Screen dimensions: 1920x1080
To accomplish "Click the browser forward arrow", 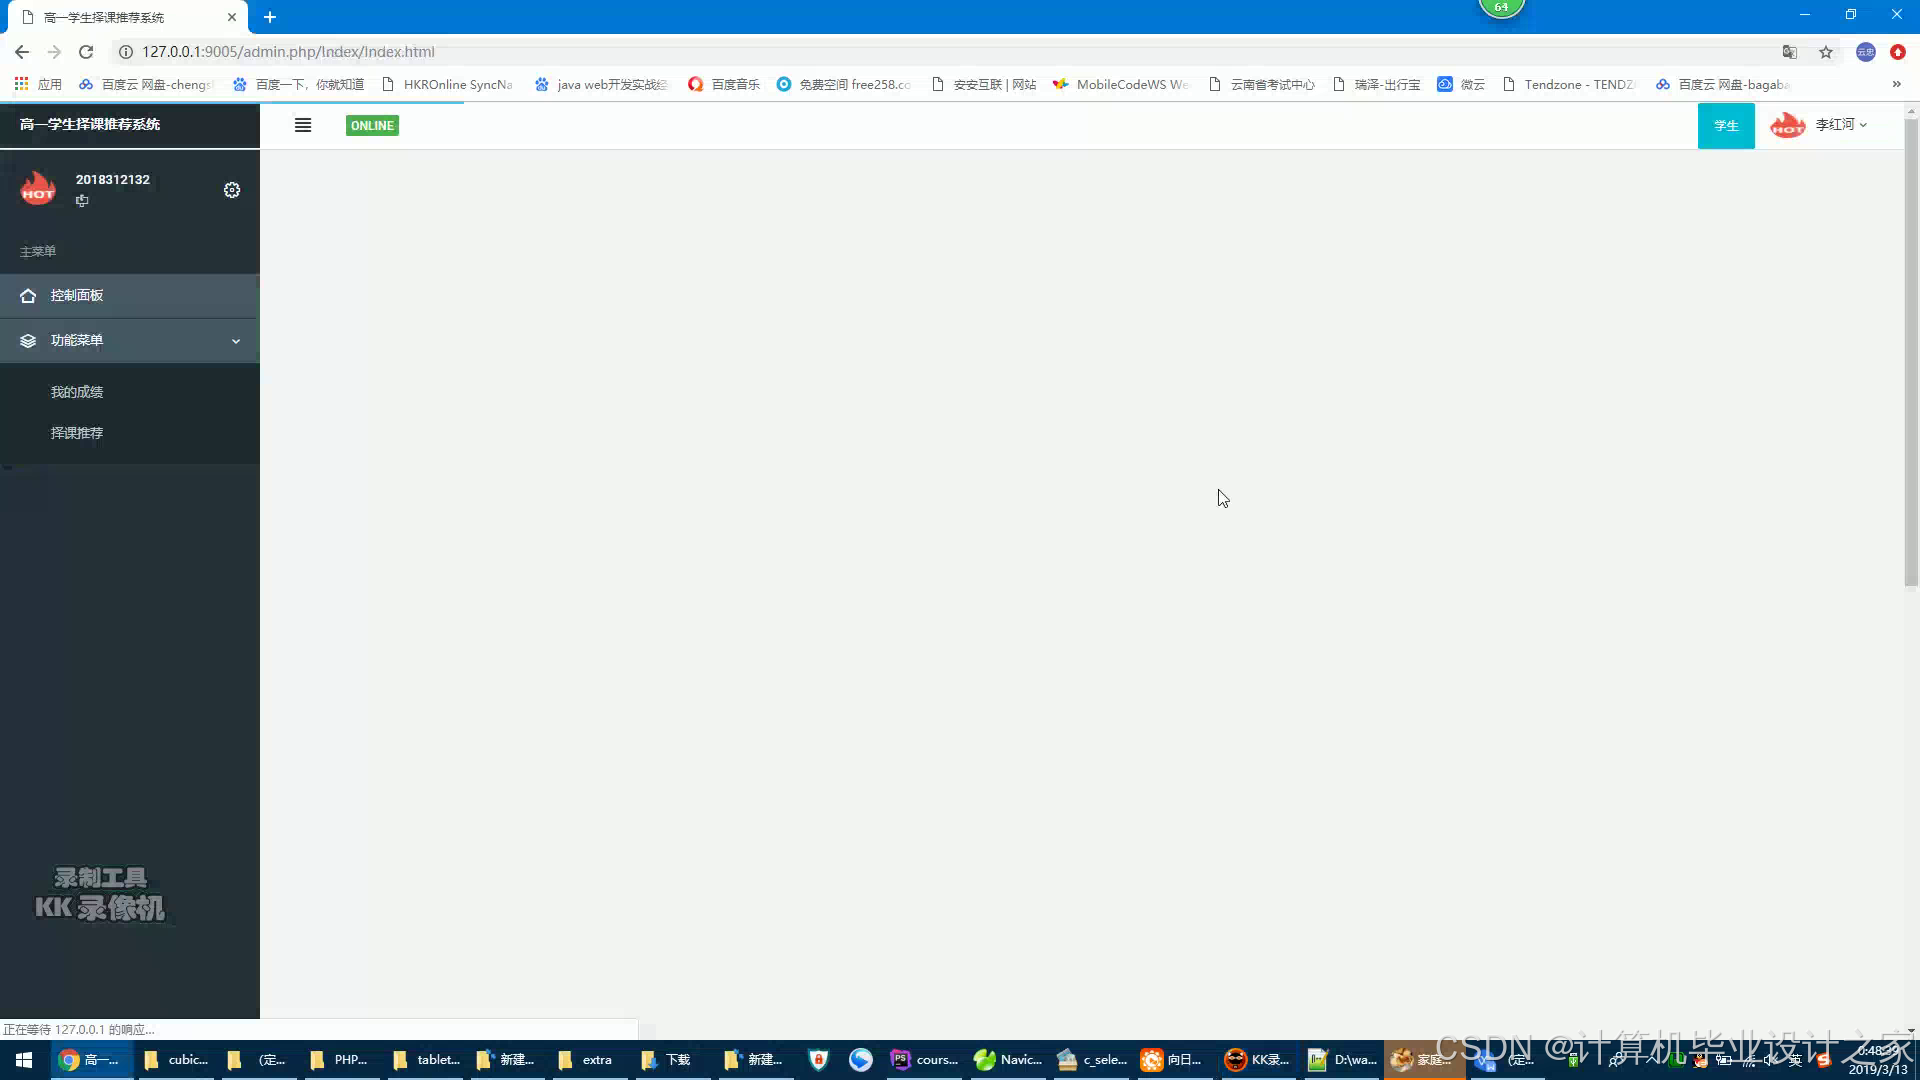I will point(54,52).
